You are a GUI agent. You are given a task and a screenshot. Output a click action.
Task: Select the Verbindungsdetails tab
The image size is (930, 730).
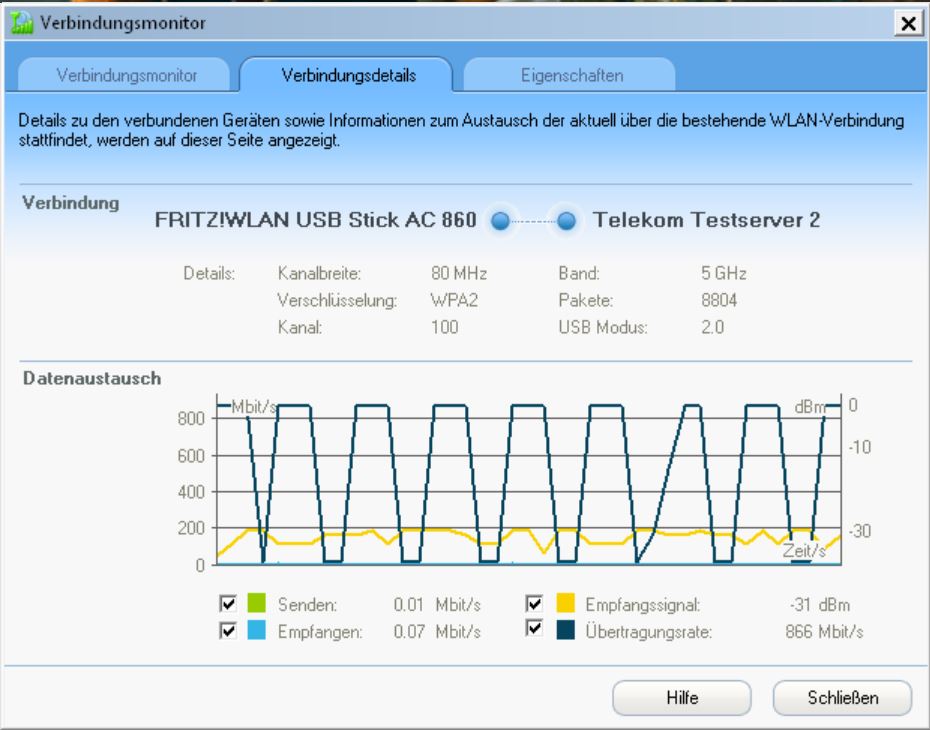[348, 75]
